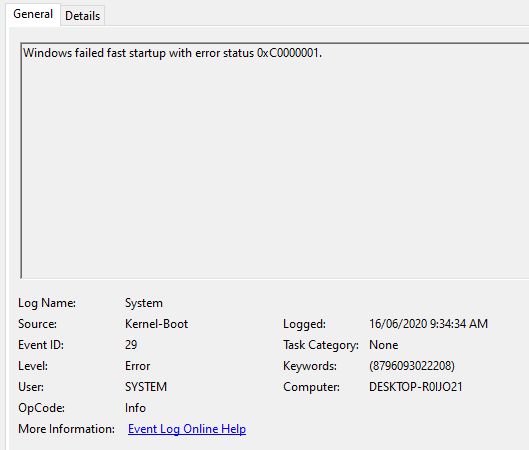Select the Logged date 16/06/2020 9:34:34 AM
Image resolution: width=529 pixels, height=450 pixels.
(428, 324)
